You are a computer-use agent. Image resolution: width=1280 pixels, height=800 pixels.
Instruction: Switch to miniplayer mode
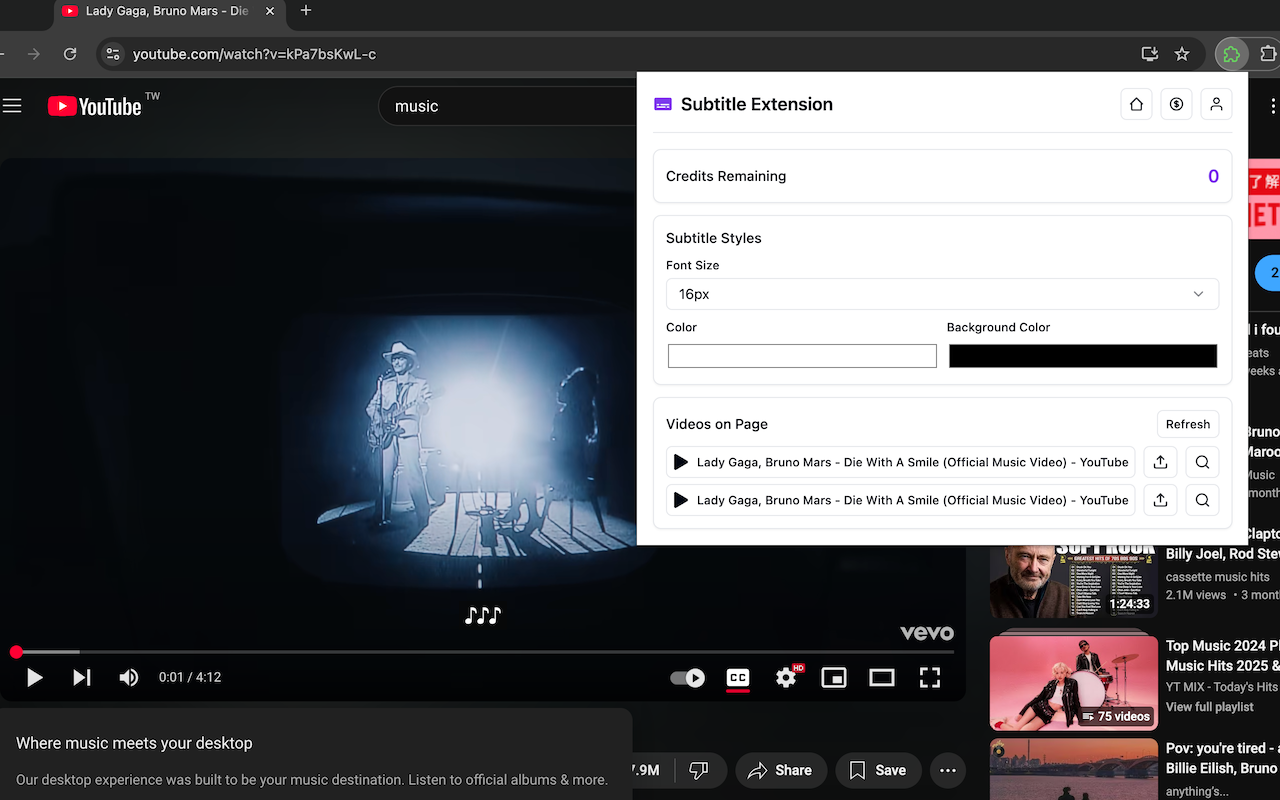coord(834,678)
